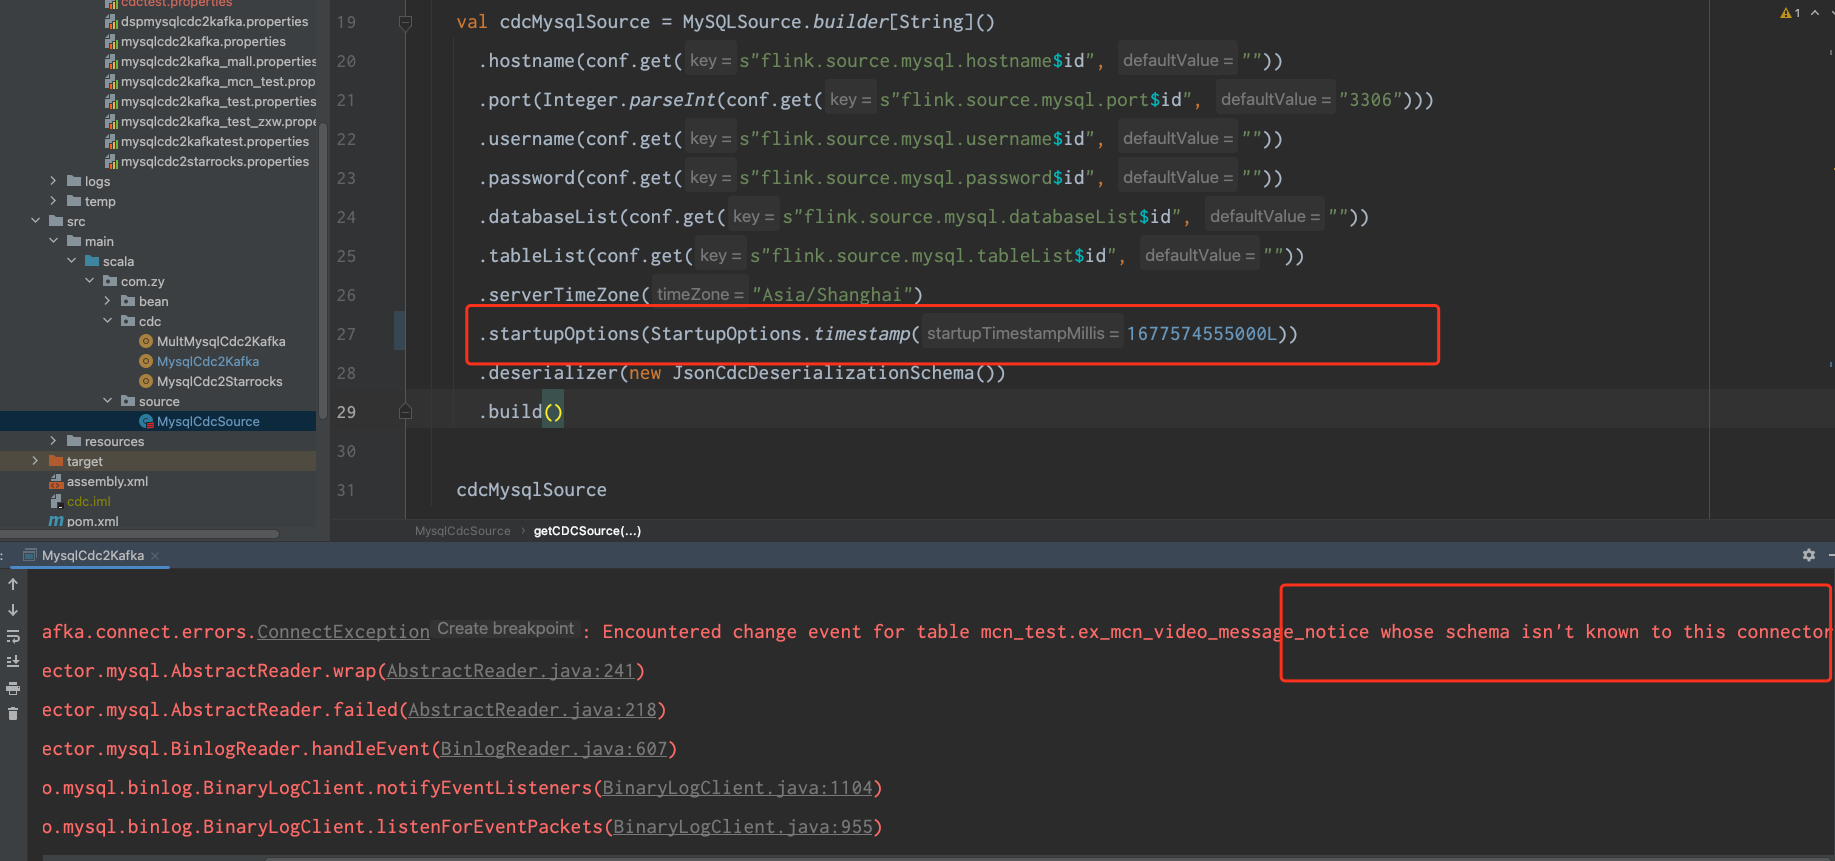Click the .build() call on line 29

click(521, 412)
